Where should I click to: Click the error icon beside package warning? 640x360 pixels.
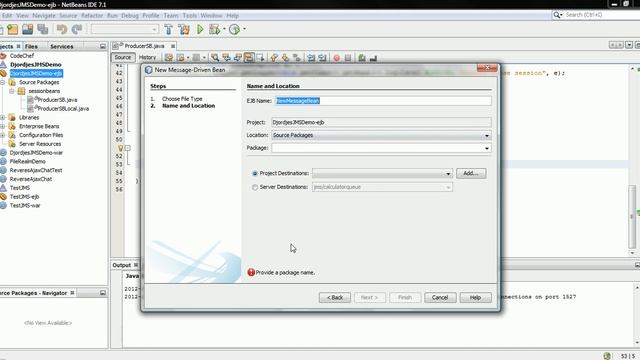[x=251, y=272]
